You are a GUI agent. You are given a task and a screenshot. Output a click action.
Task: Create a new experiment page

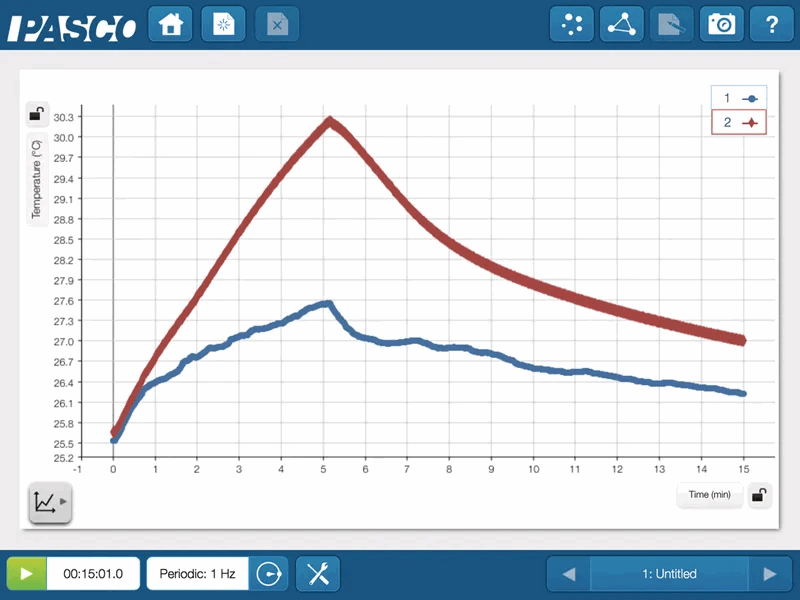223,25
